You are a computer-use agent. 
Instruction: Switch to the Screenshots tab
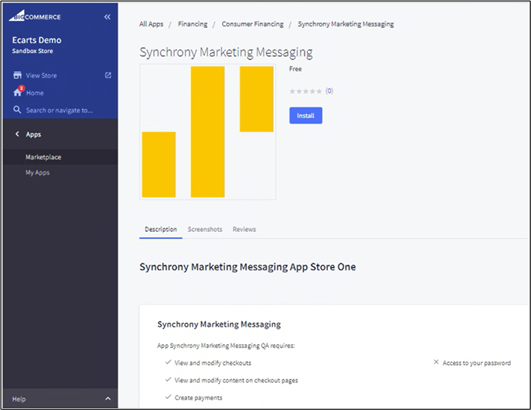(205, 230)
